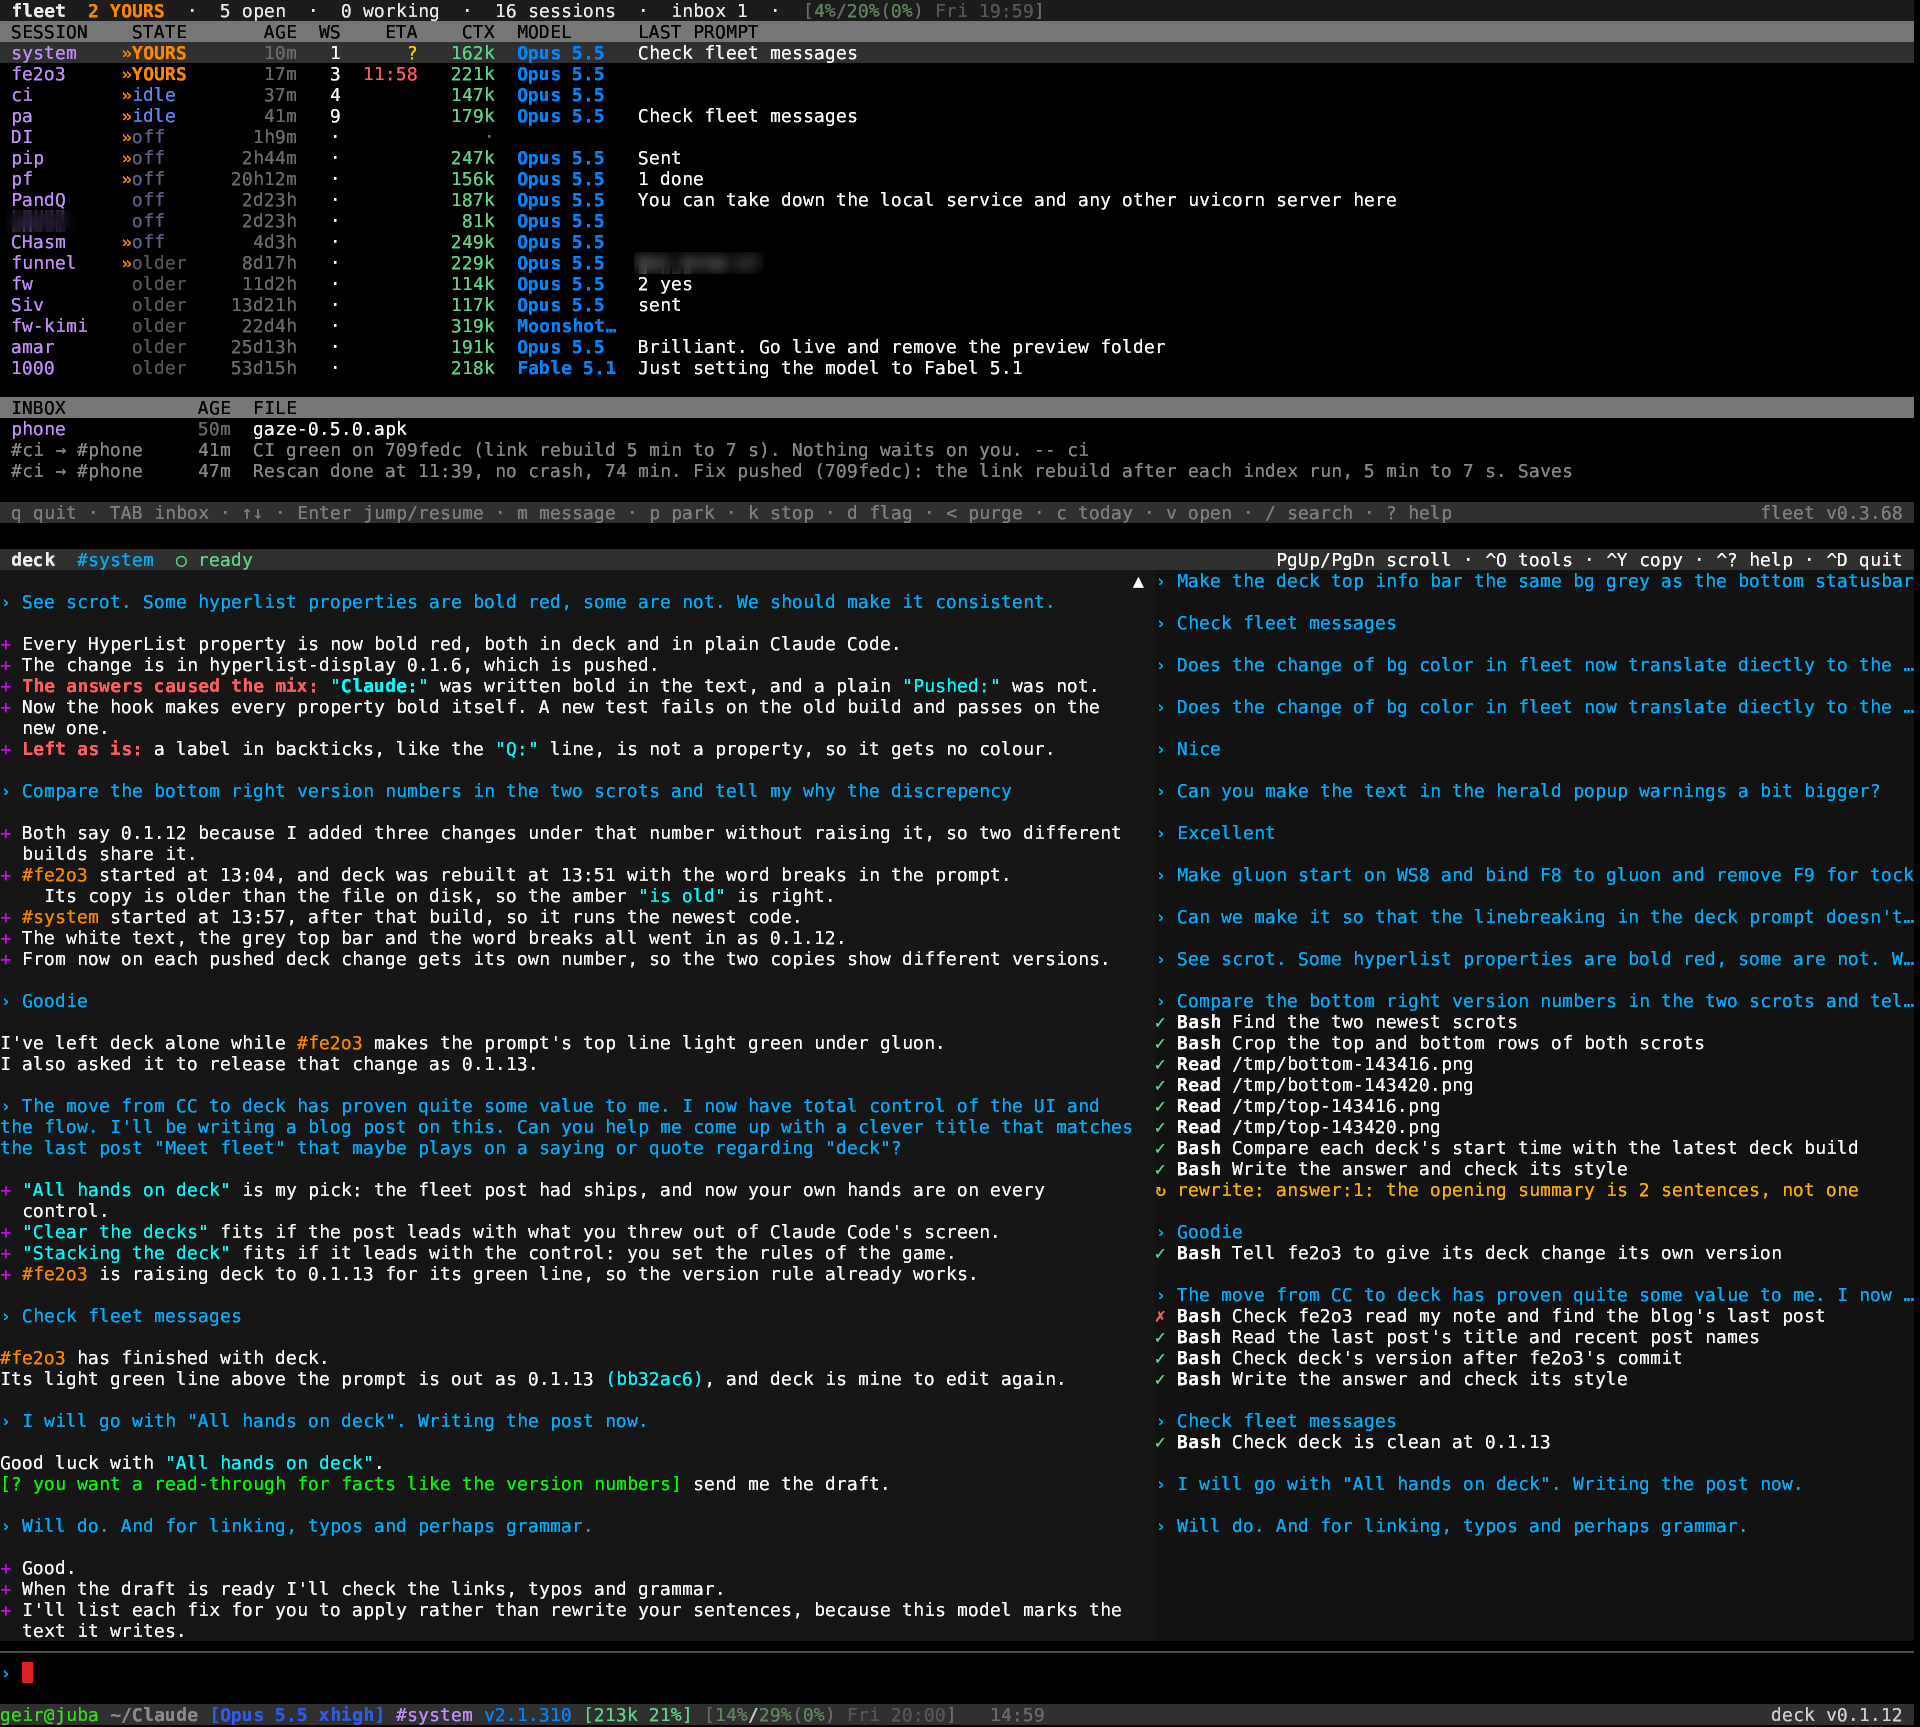
Task: Click the red X beside 'Bash Check fe2o3 read my note'
Action: tap(1160, 1316)
